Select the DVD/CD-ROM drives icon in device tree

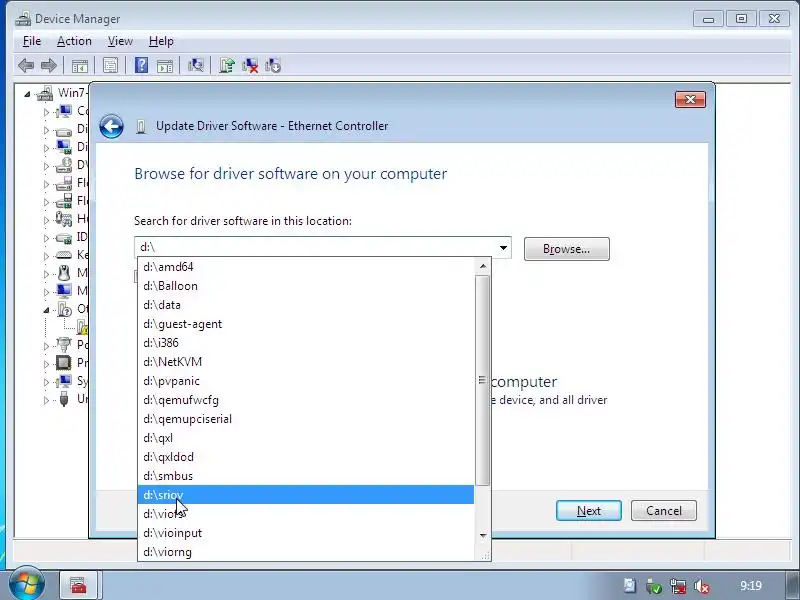point(64,165)
